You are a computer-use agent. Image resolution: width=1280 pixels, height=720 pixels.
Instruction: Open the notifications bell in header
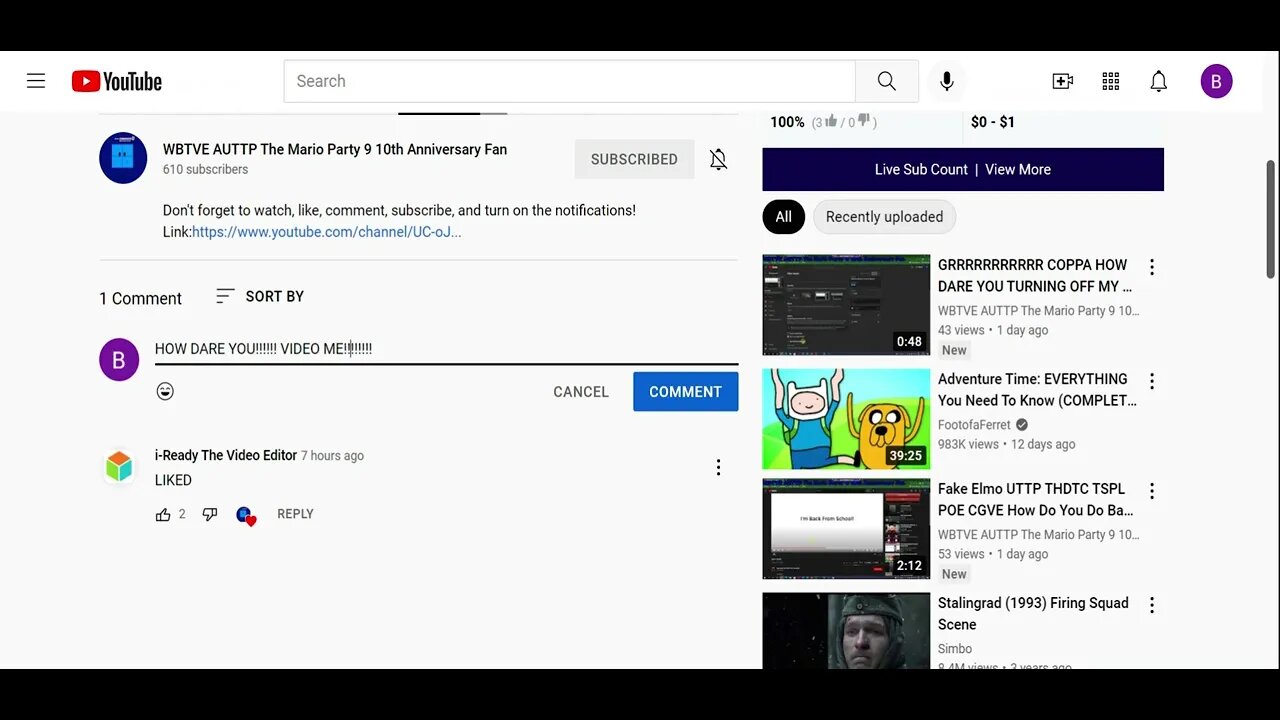point(1159,82)
